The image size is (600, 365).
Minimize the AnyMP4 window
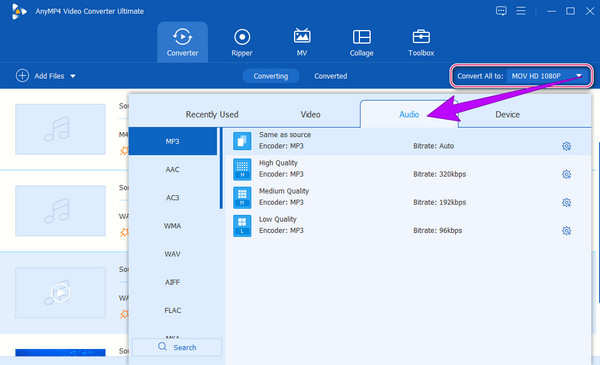point(551,11)
